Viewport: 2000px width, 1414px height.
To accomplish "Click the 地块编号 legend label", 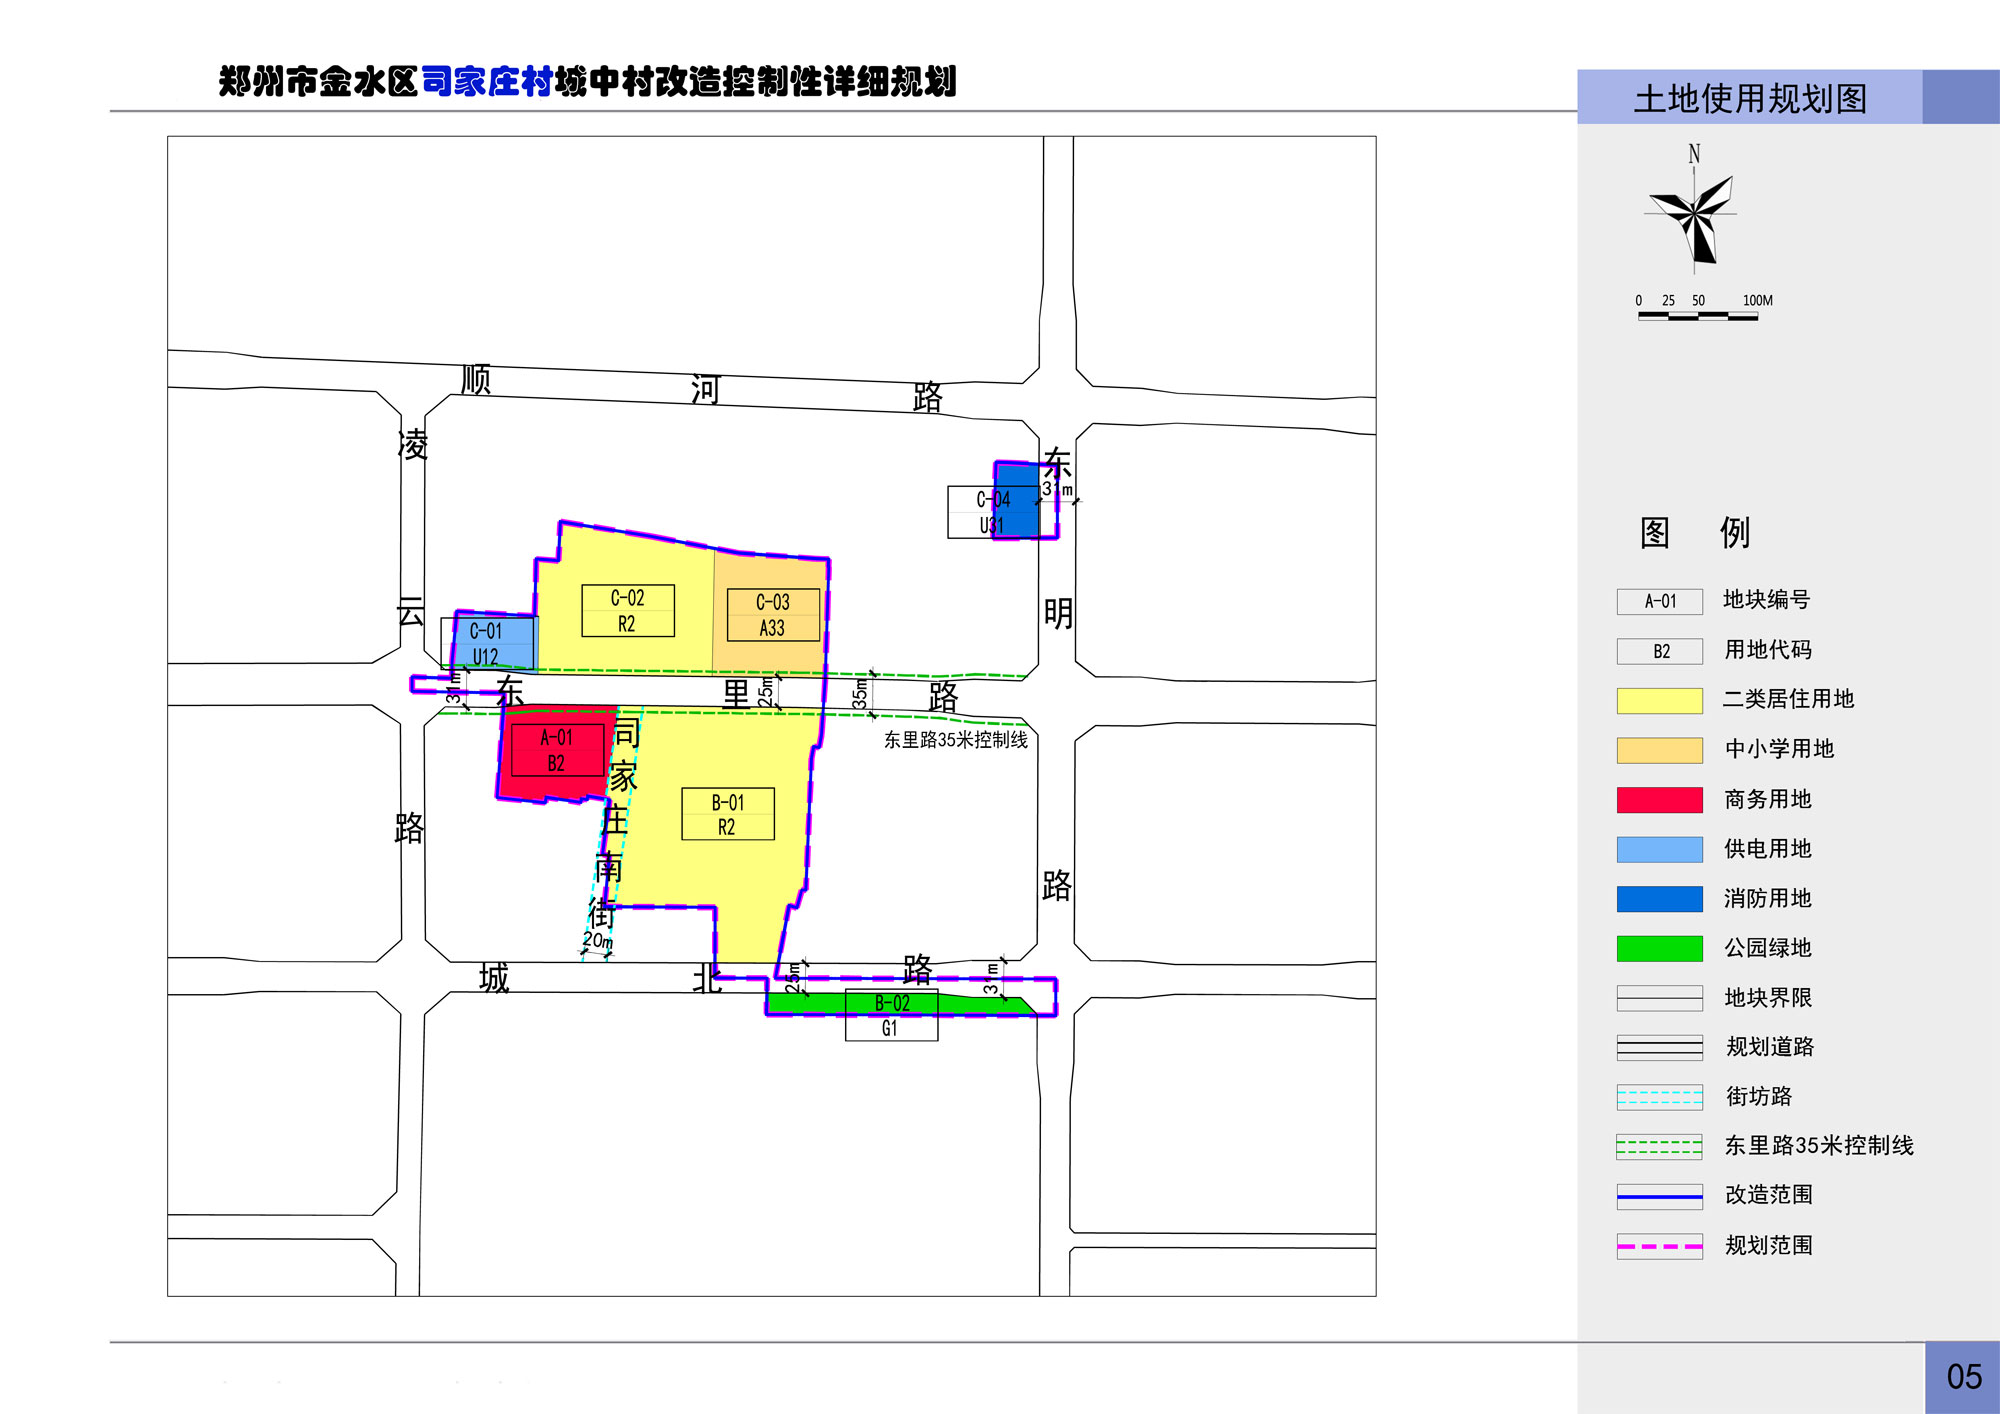I will (1766, 600).
